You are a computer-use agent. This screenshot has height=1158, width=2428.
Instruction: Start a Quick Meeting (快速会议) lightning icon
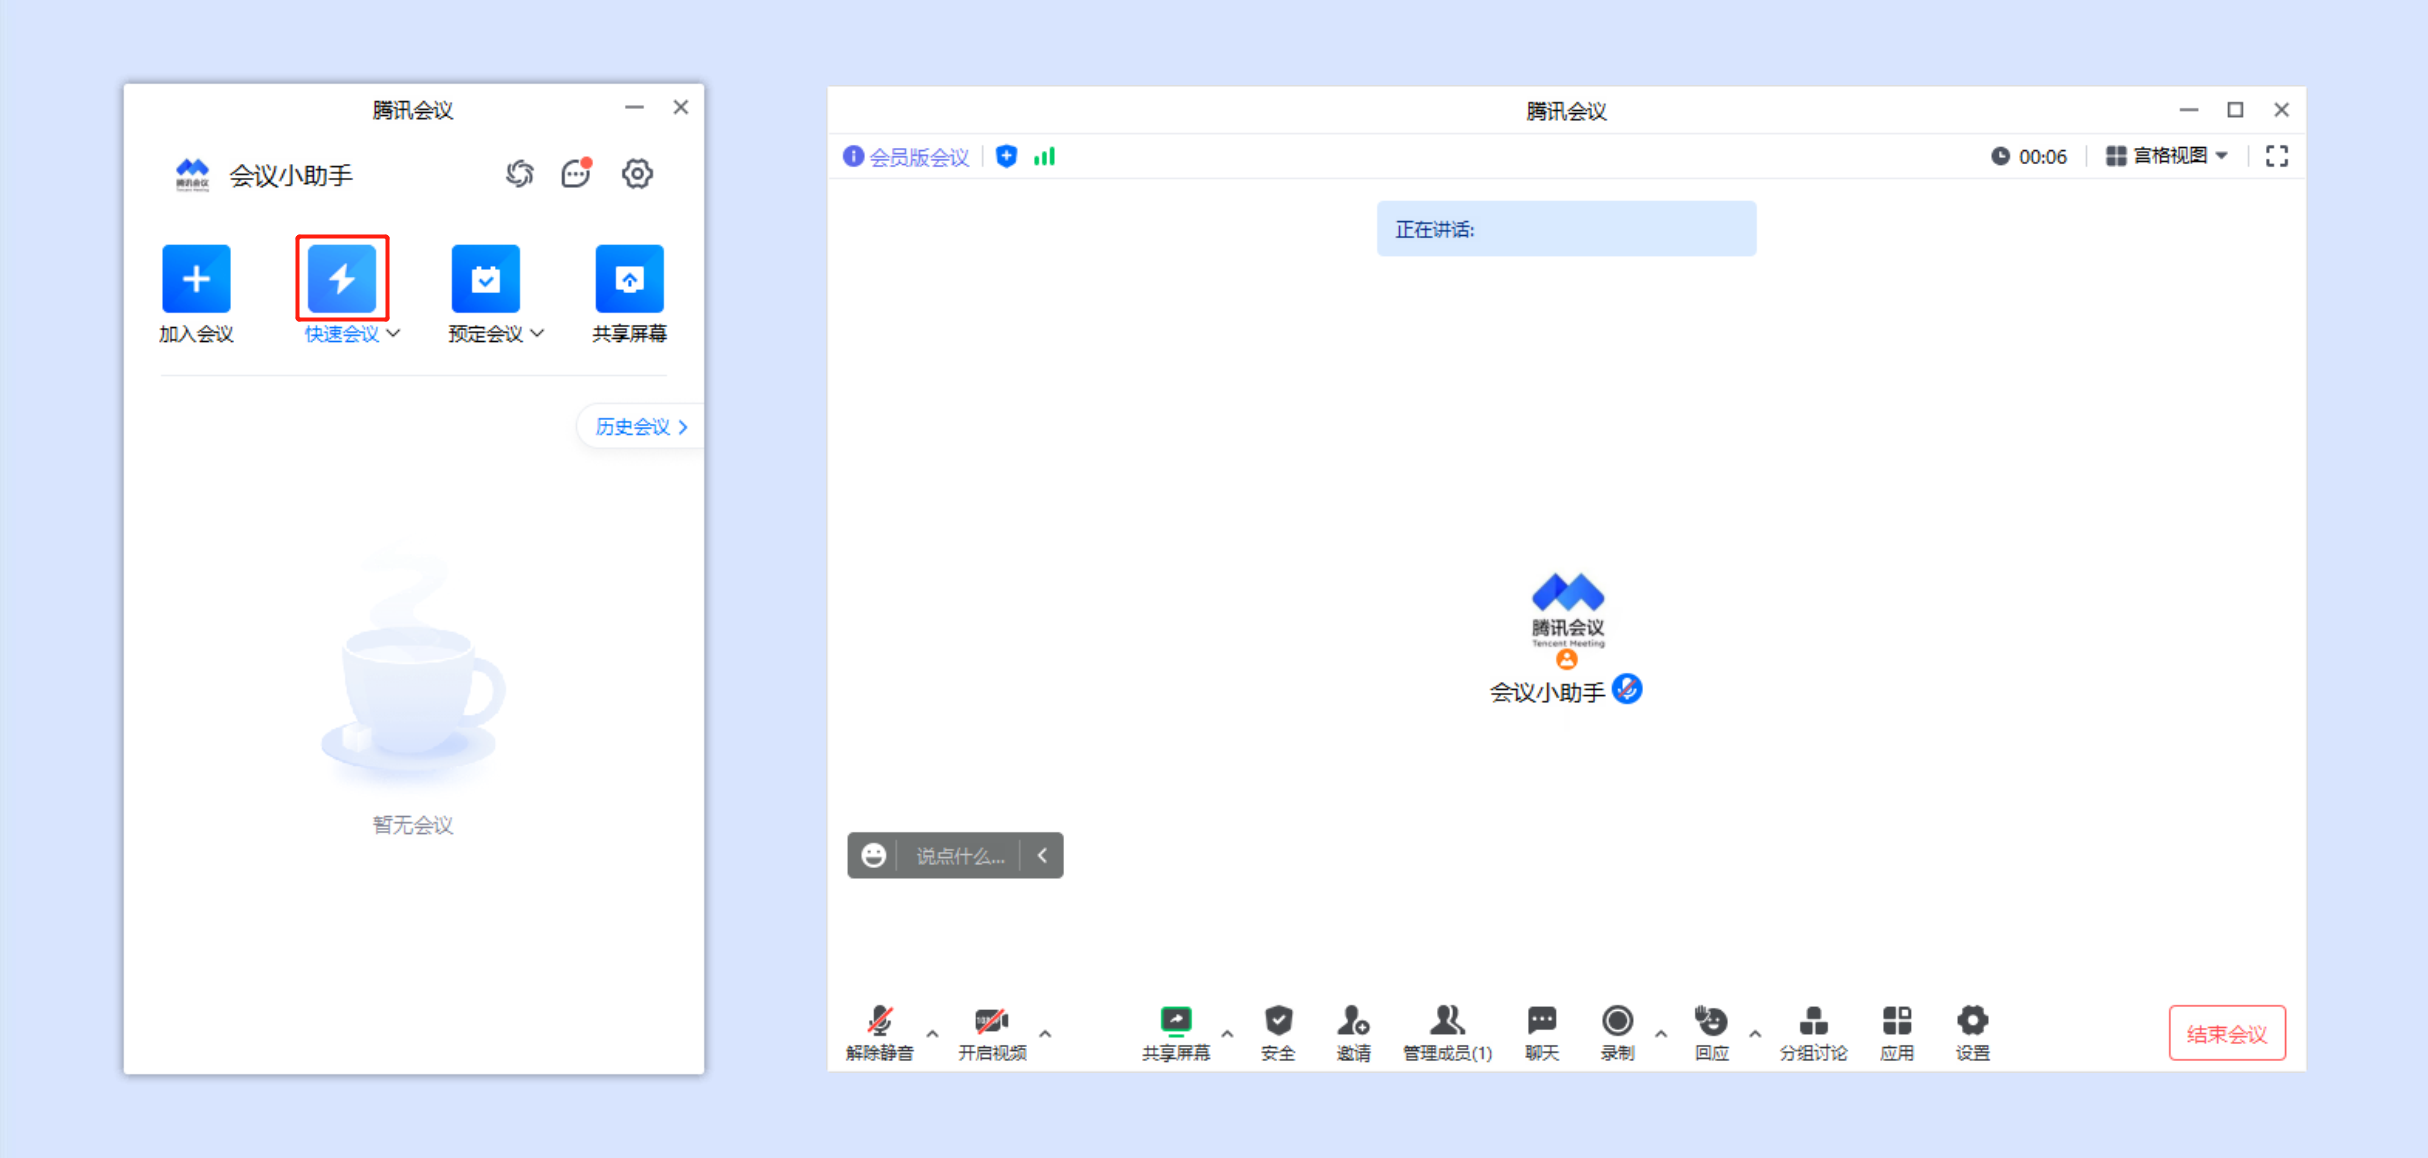(342, 279)
